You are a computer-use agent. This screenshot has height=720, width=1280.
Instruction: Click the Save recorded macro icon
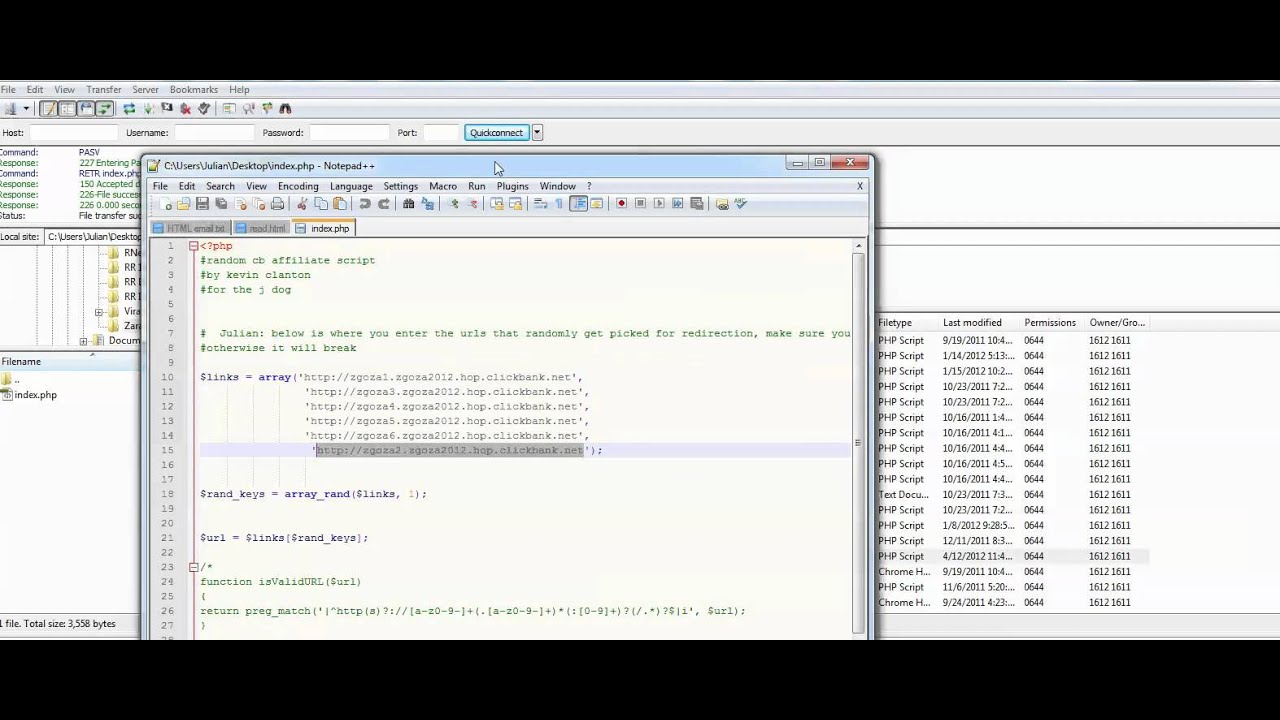coord(695,204)
